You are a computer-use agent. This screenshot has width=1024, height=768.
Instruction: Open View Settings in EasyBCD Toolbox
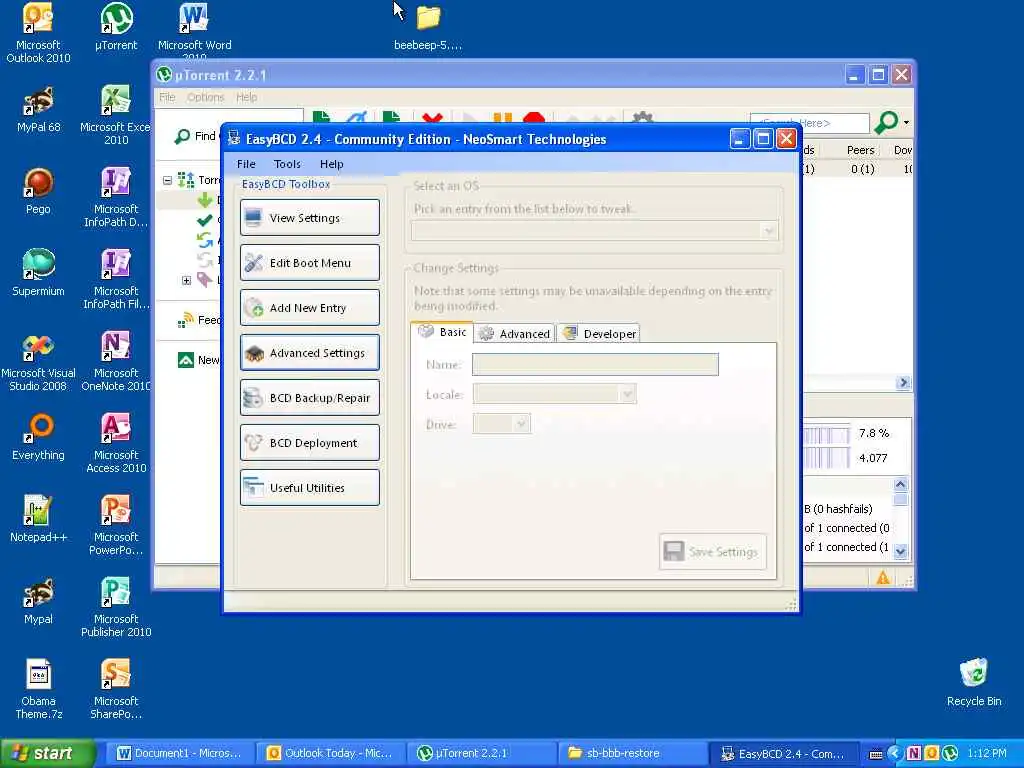pos(310,217)
